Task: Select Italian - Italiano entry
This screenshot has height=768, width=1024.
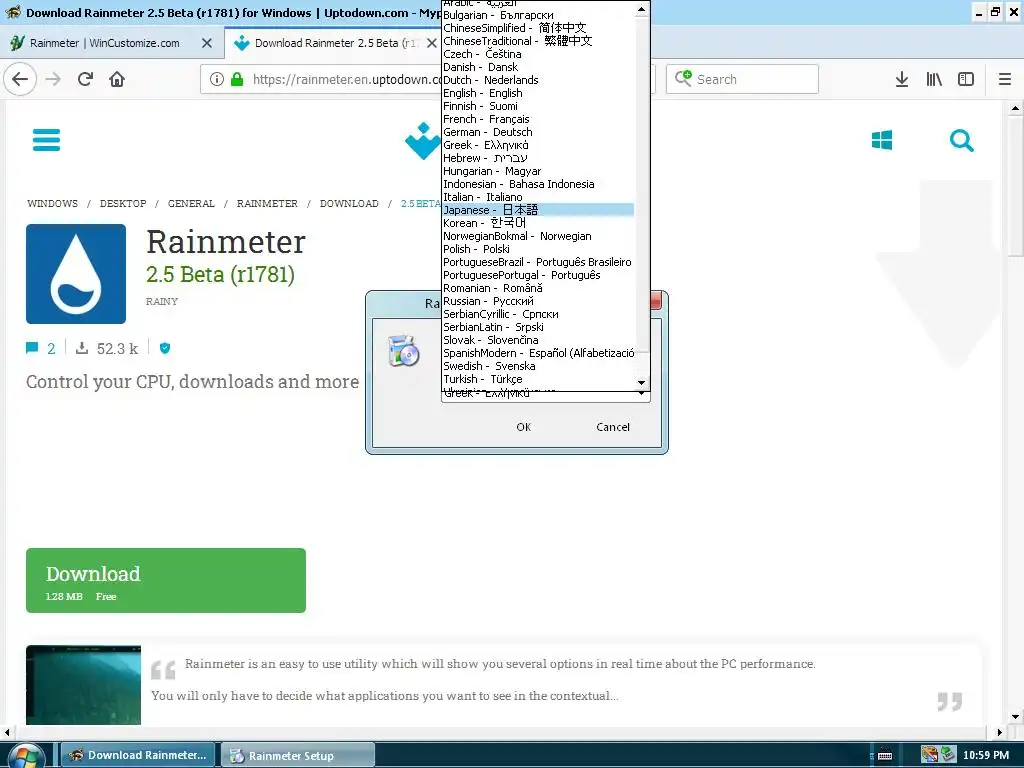Action: point(538,197)
